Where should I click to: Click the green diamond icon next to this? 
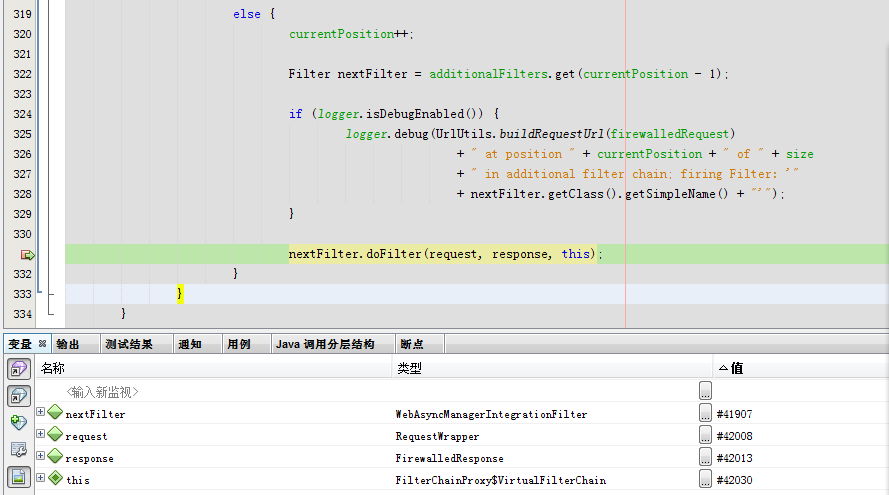click(x=55, y=478)
